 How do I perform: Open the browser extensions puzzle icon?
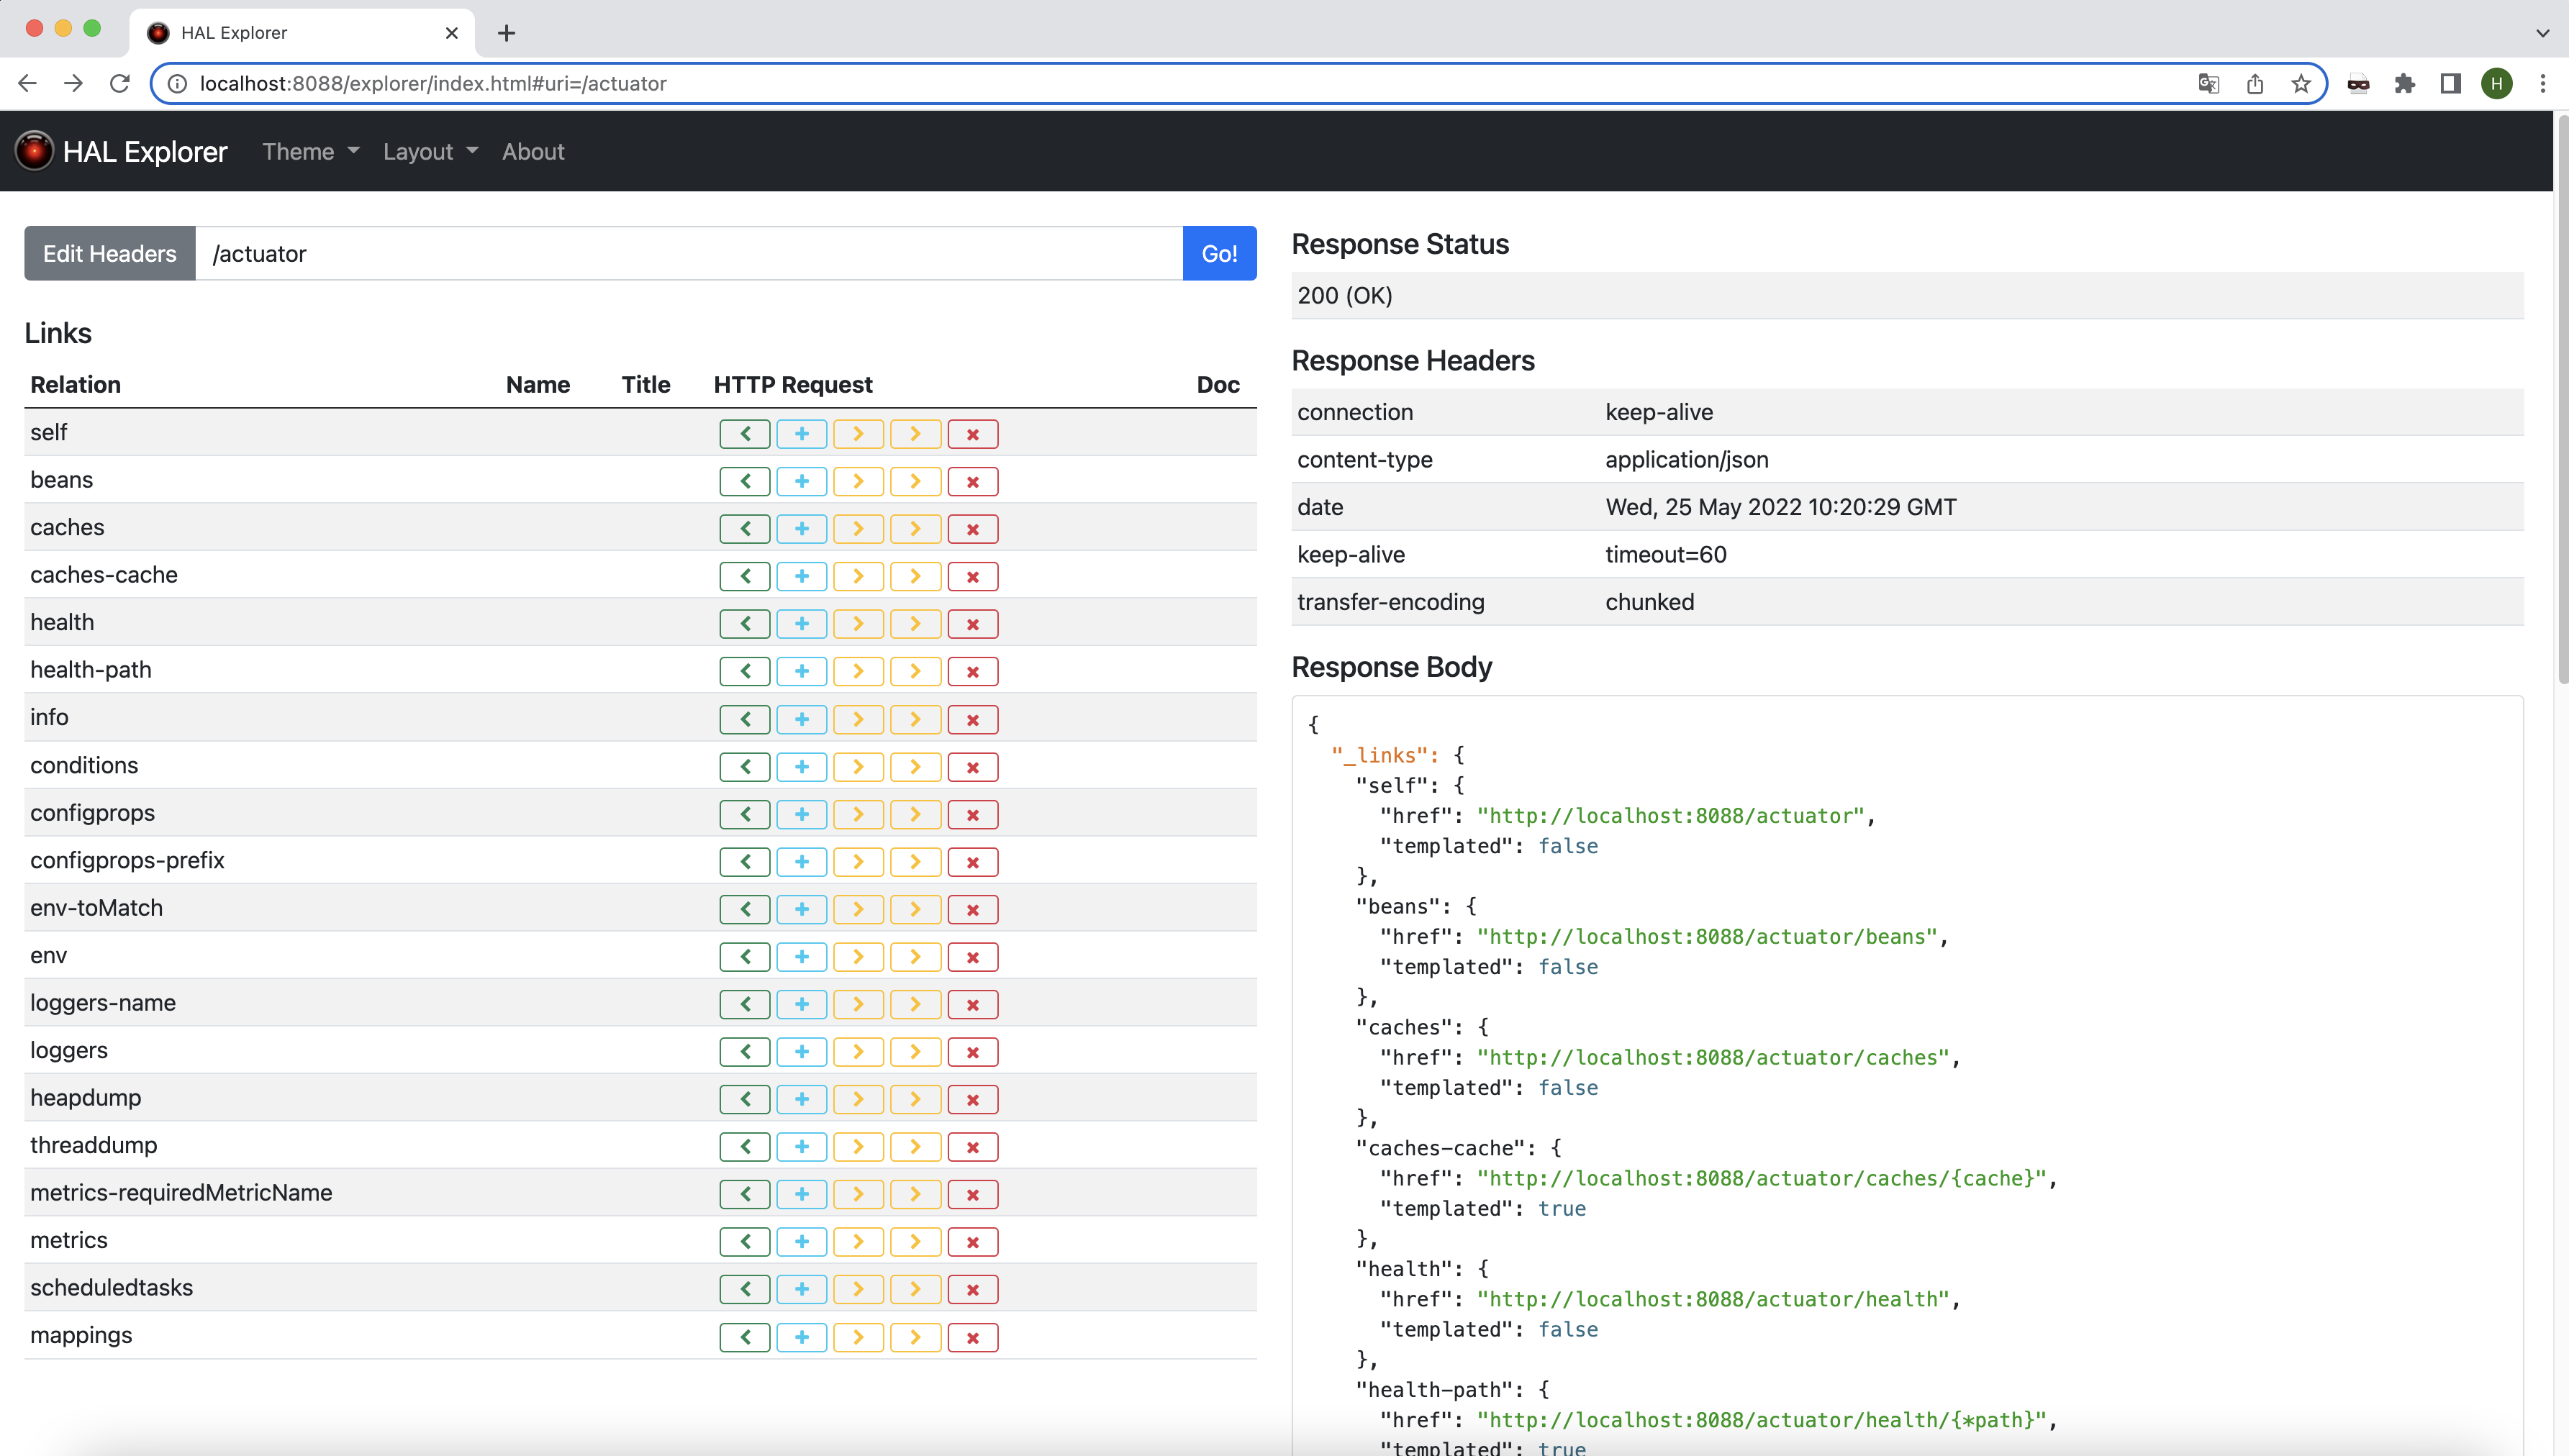click(2404, 84)
